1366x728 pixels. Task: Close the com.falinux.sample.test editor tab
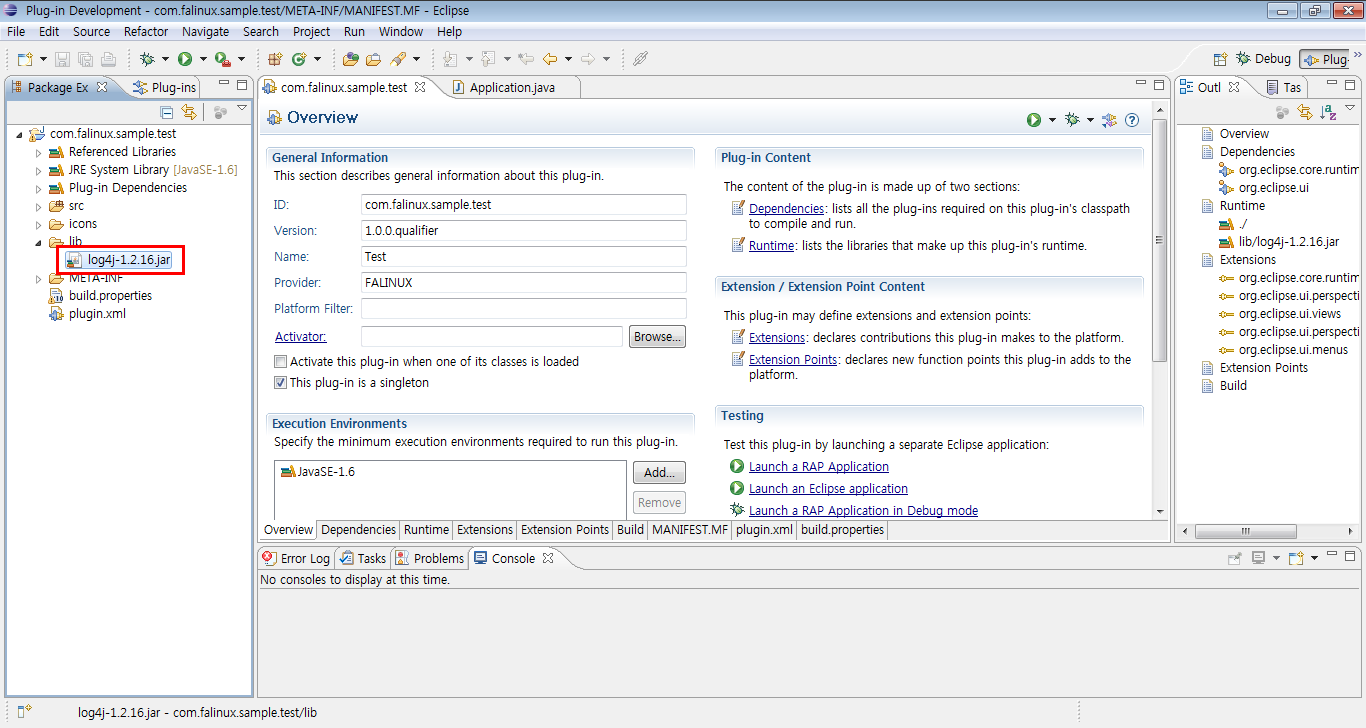coord(420,87)
